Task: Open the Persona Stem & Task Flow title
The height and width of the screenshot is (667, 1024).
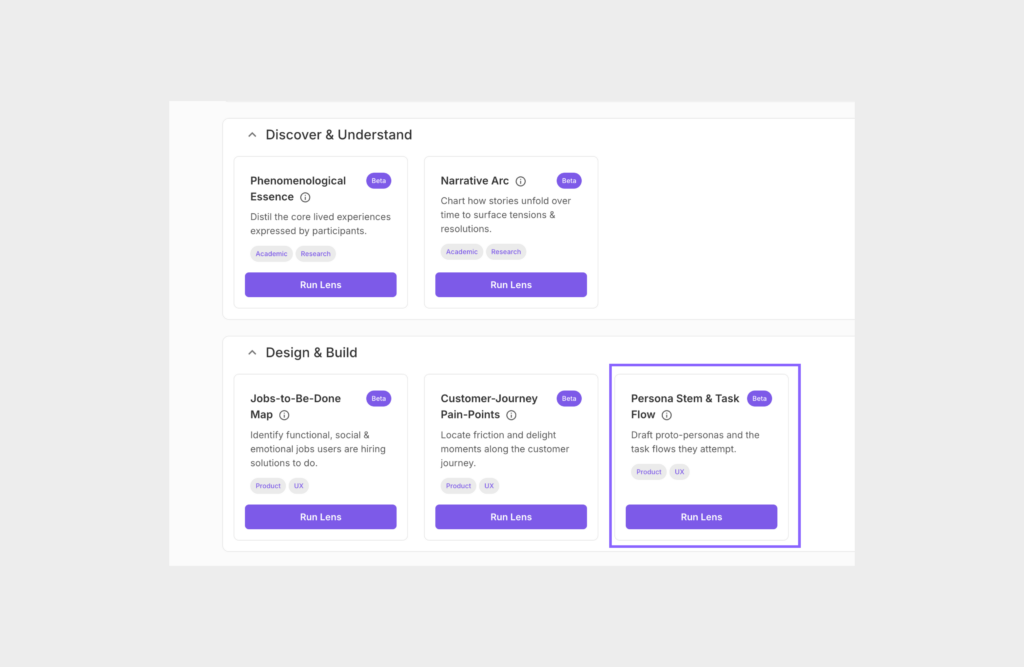Action: pos(685,399)
